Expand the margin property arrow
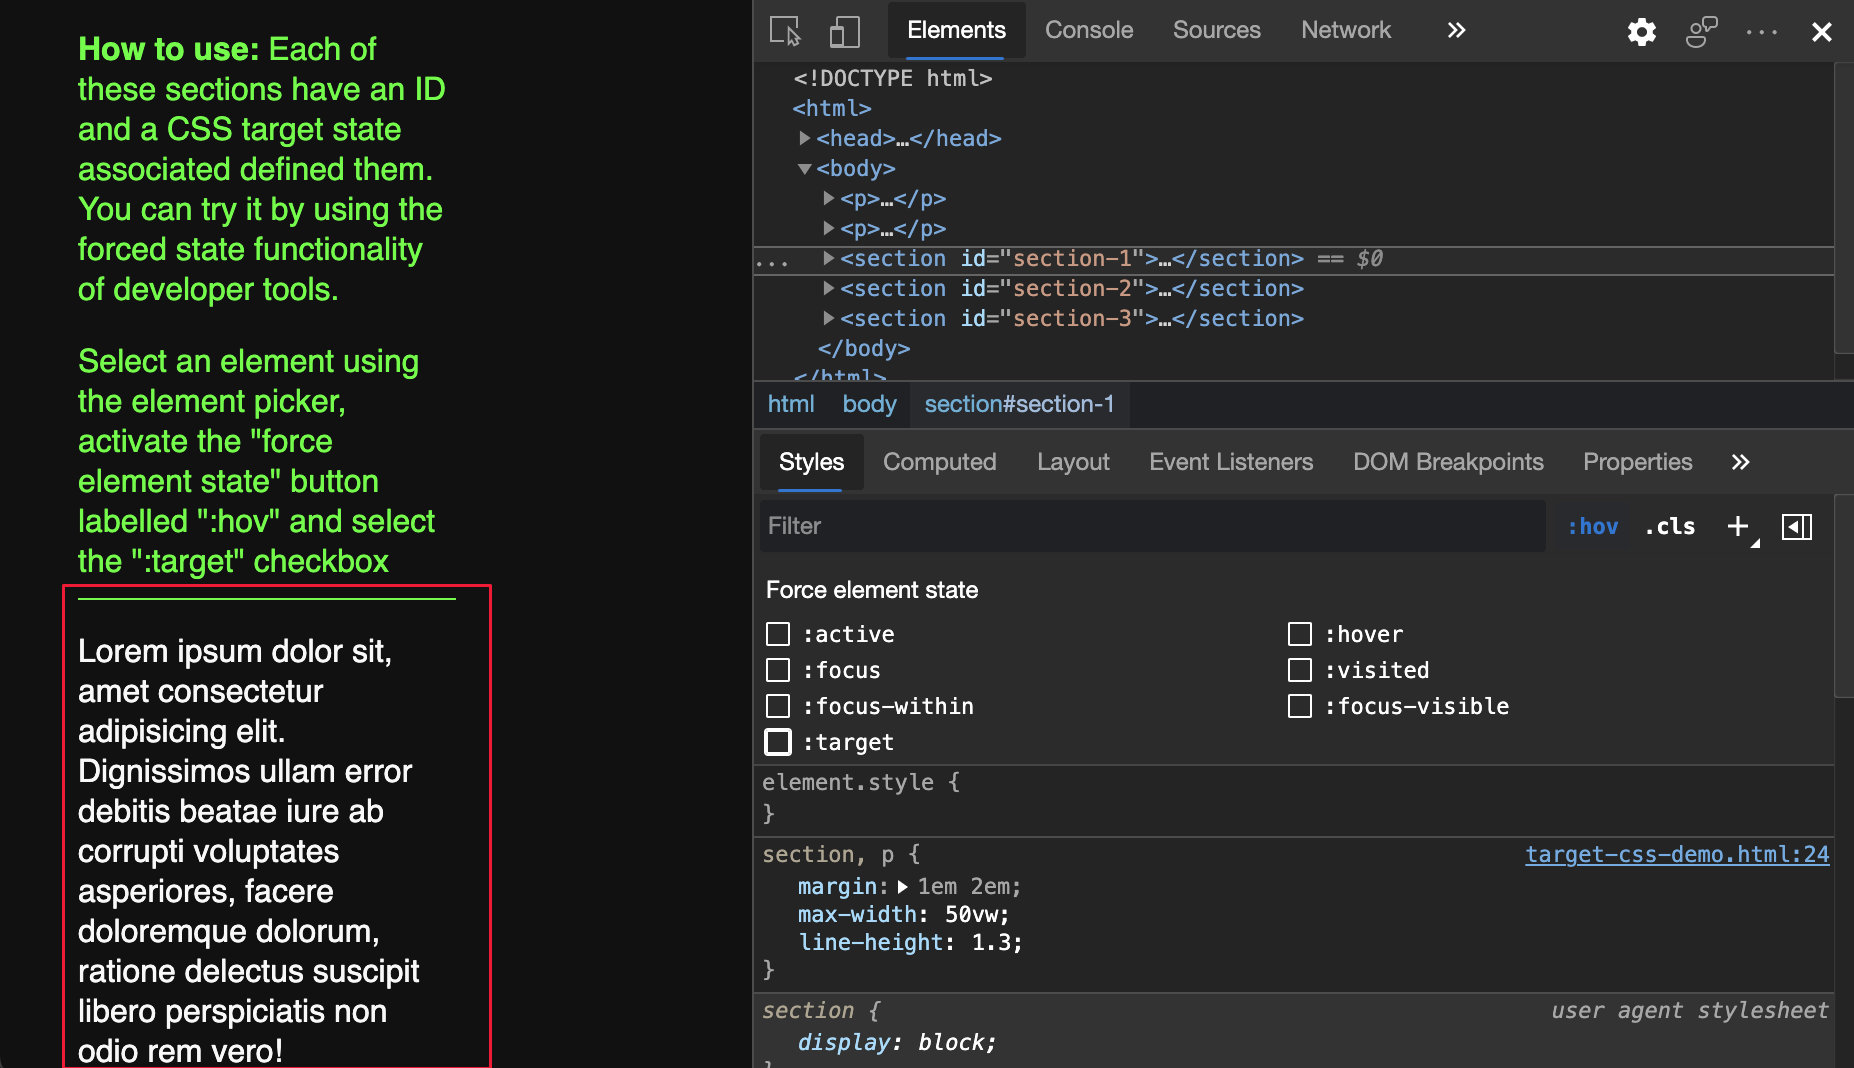This screenshot has height=1068, width=1854. [x=903, y=887]
